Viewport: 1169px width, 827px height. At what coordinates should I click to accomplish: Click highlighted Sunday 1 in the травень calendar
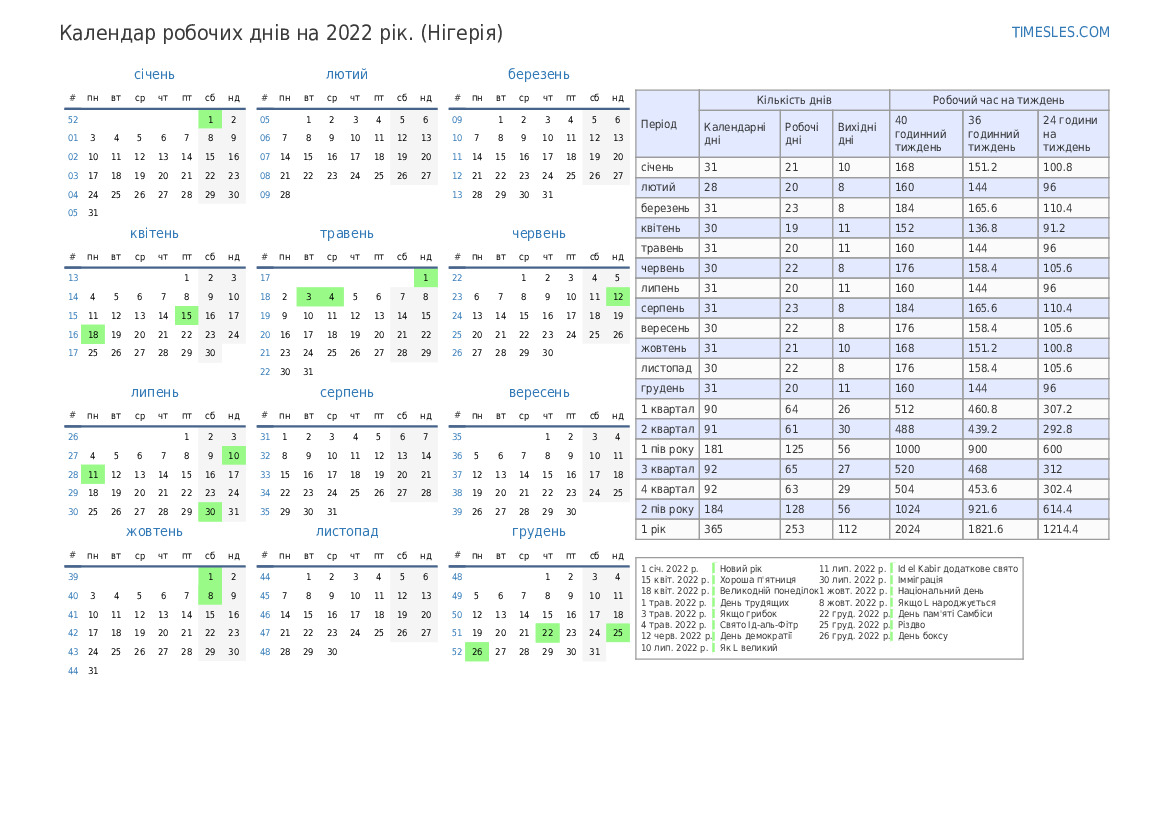click(x=426, y=277)
